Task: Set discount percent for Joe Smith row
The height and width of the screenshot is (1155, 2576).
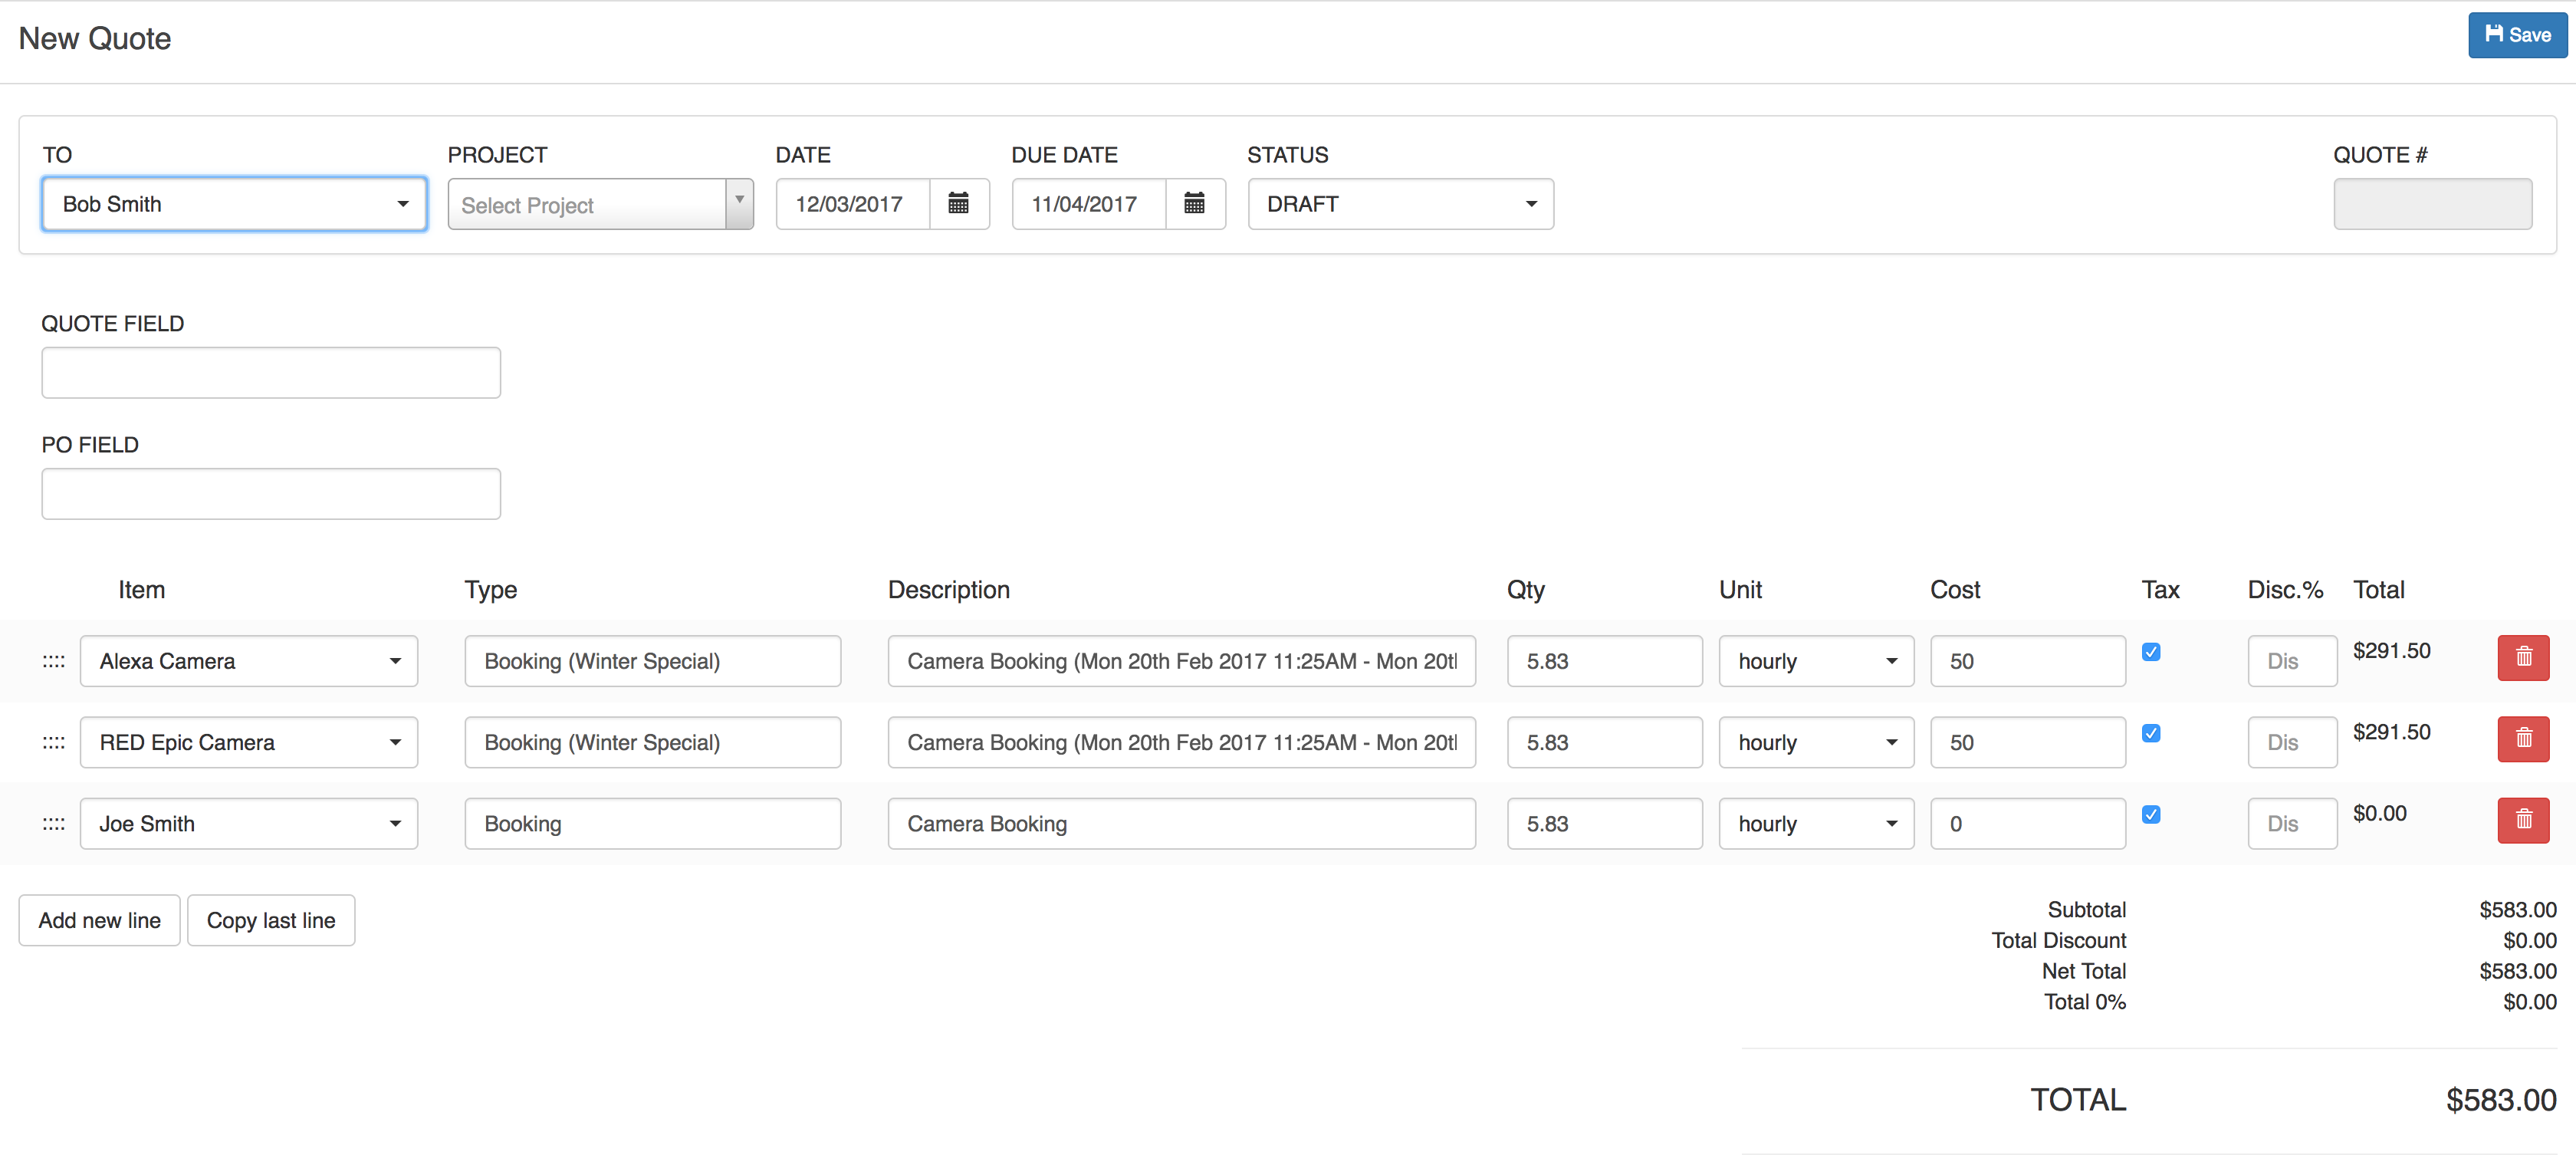Action: tap(2292, 824)
